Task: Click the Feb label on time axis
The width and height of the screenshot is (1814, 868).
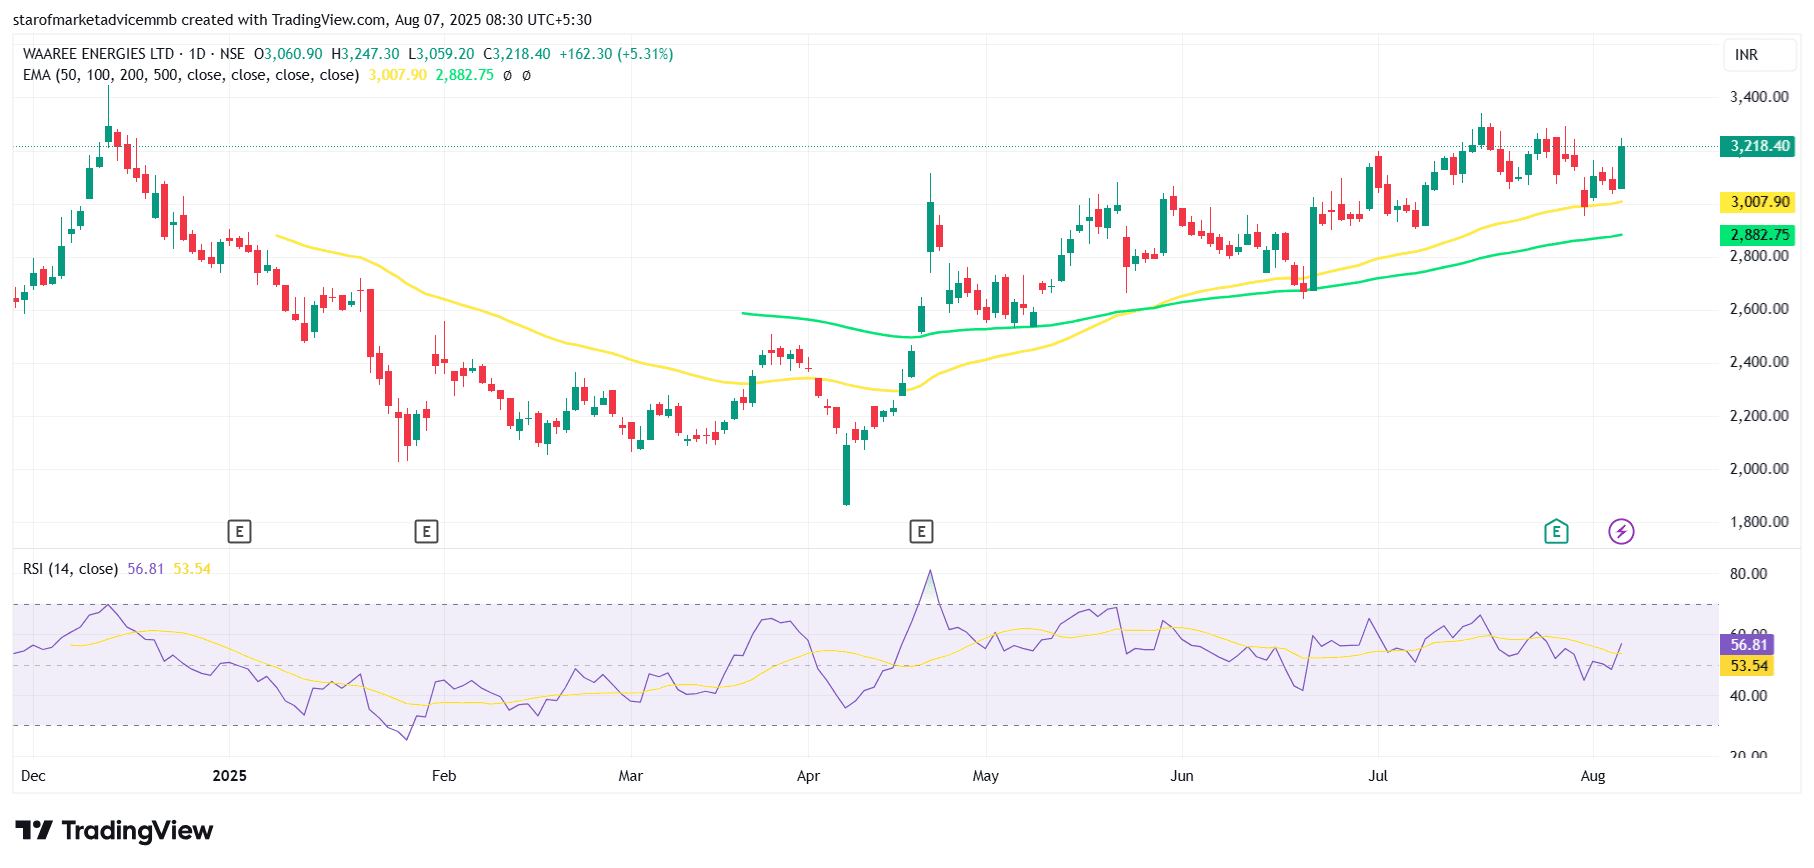Action: point(444,776)
